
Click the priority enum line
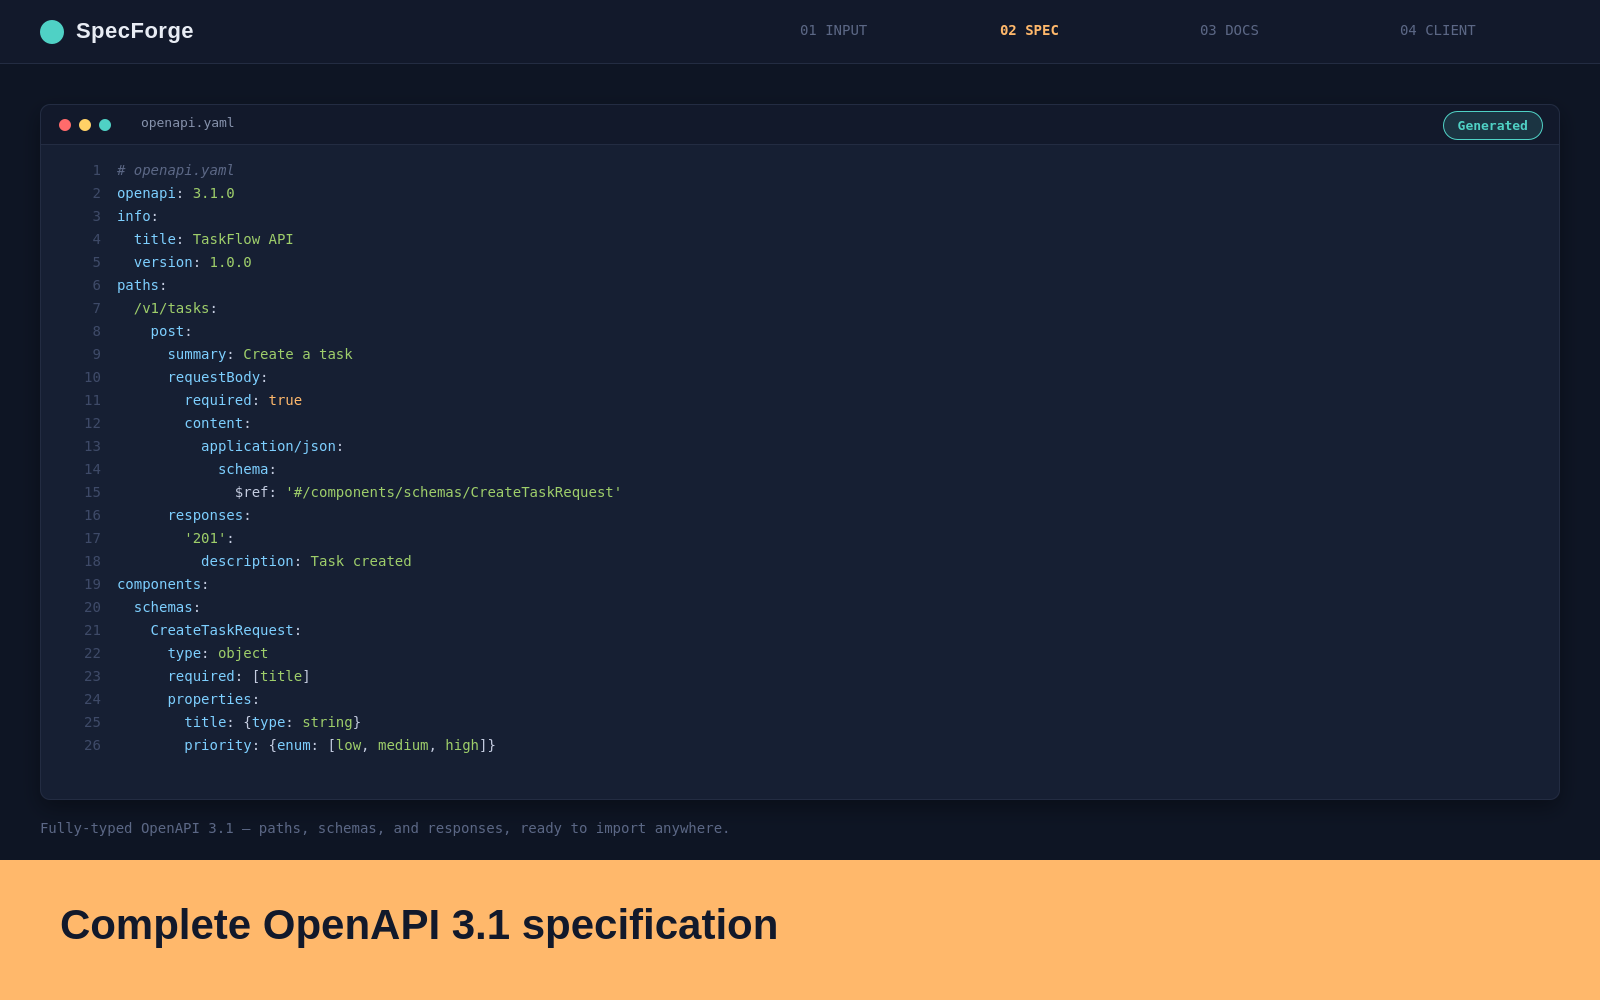pyautogui.click(x=340, y=745)
